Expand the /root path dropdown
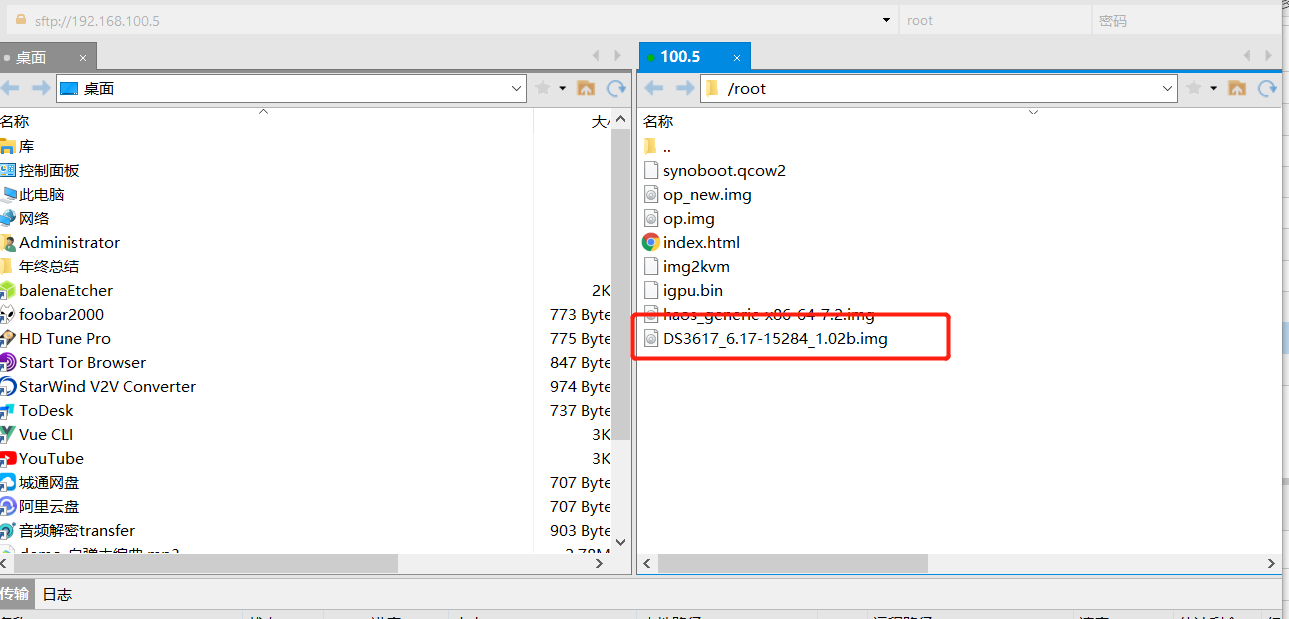Viewport: 1289px width, 619px height. [x=1168, y=89]
